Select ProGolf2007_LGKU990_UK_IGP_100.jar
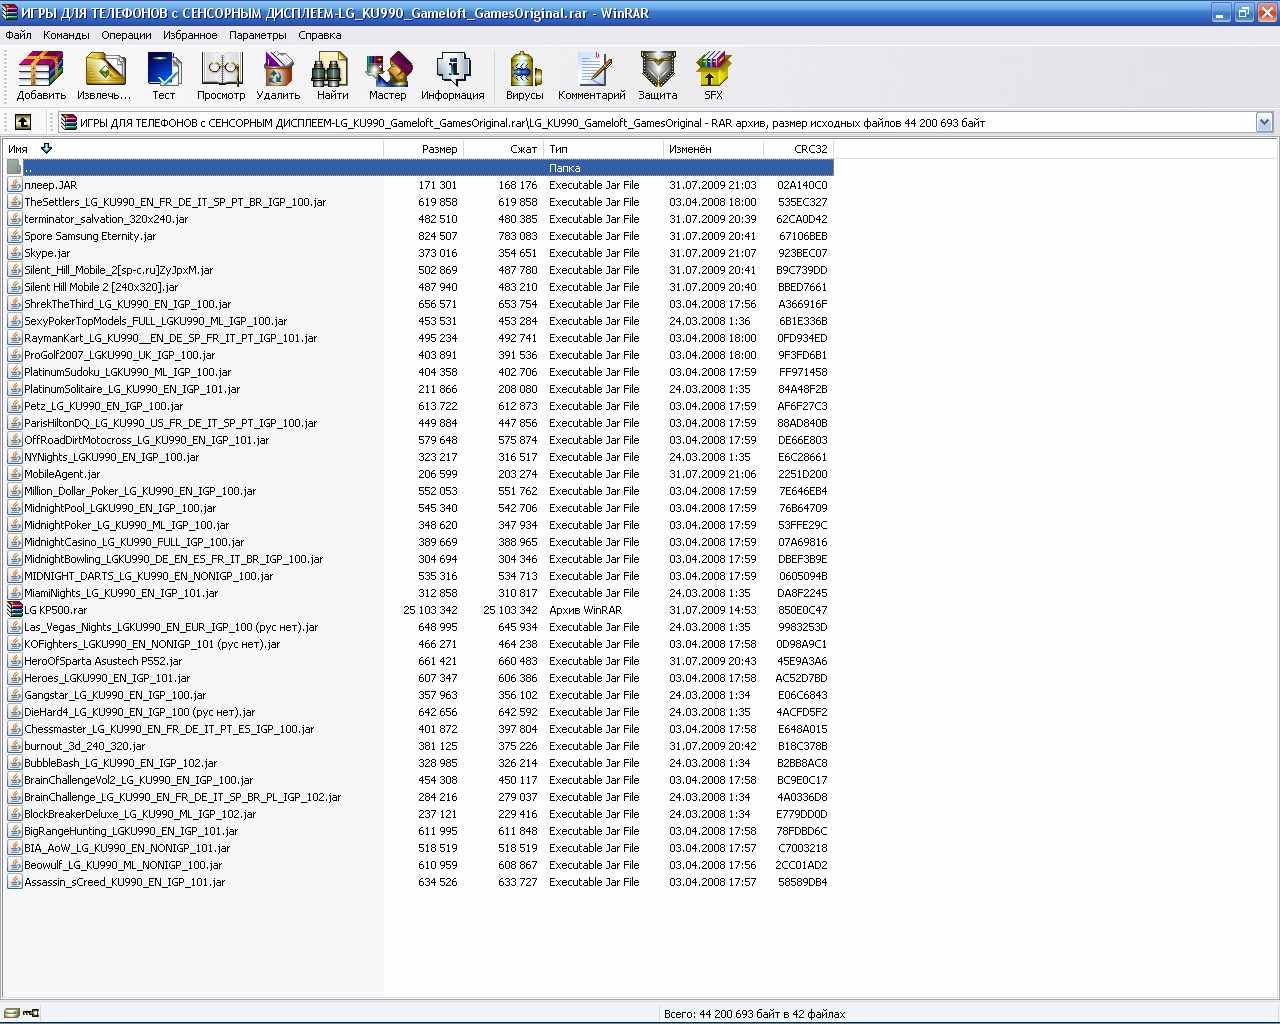This screenshot has width=1280, height=1024. coord(120,355)
